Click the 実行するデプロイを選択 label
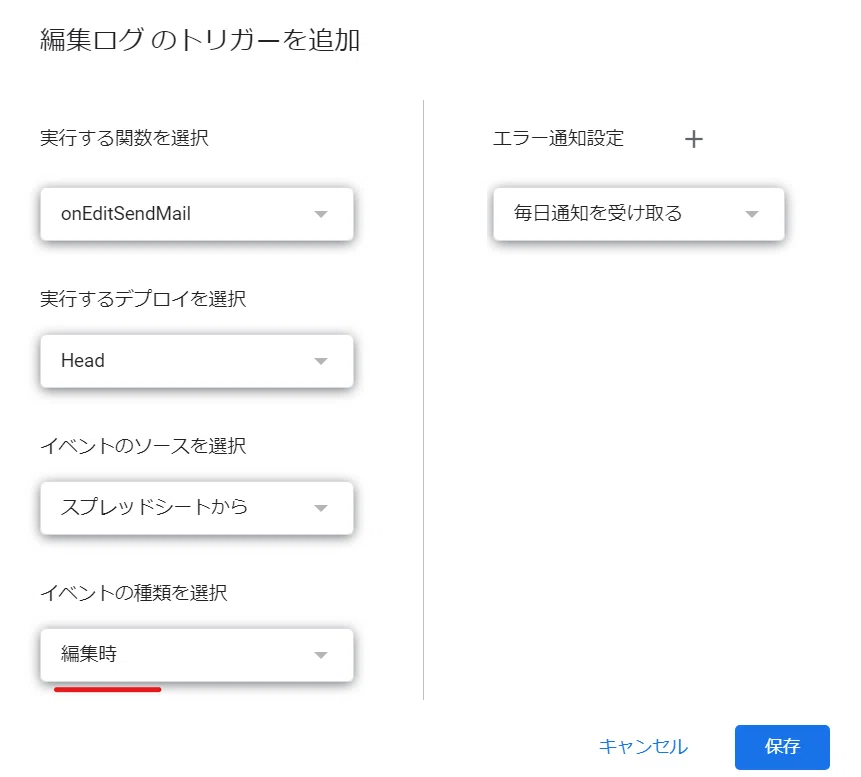The image size is (861, 777). pyautogui.click(x=143, y=299)
